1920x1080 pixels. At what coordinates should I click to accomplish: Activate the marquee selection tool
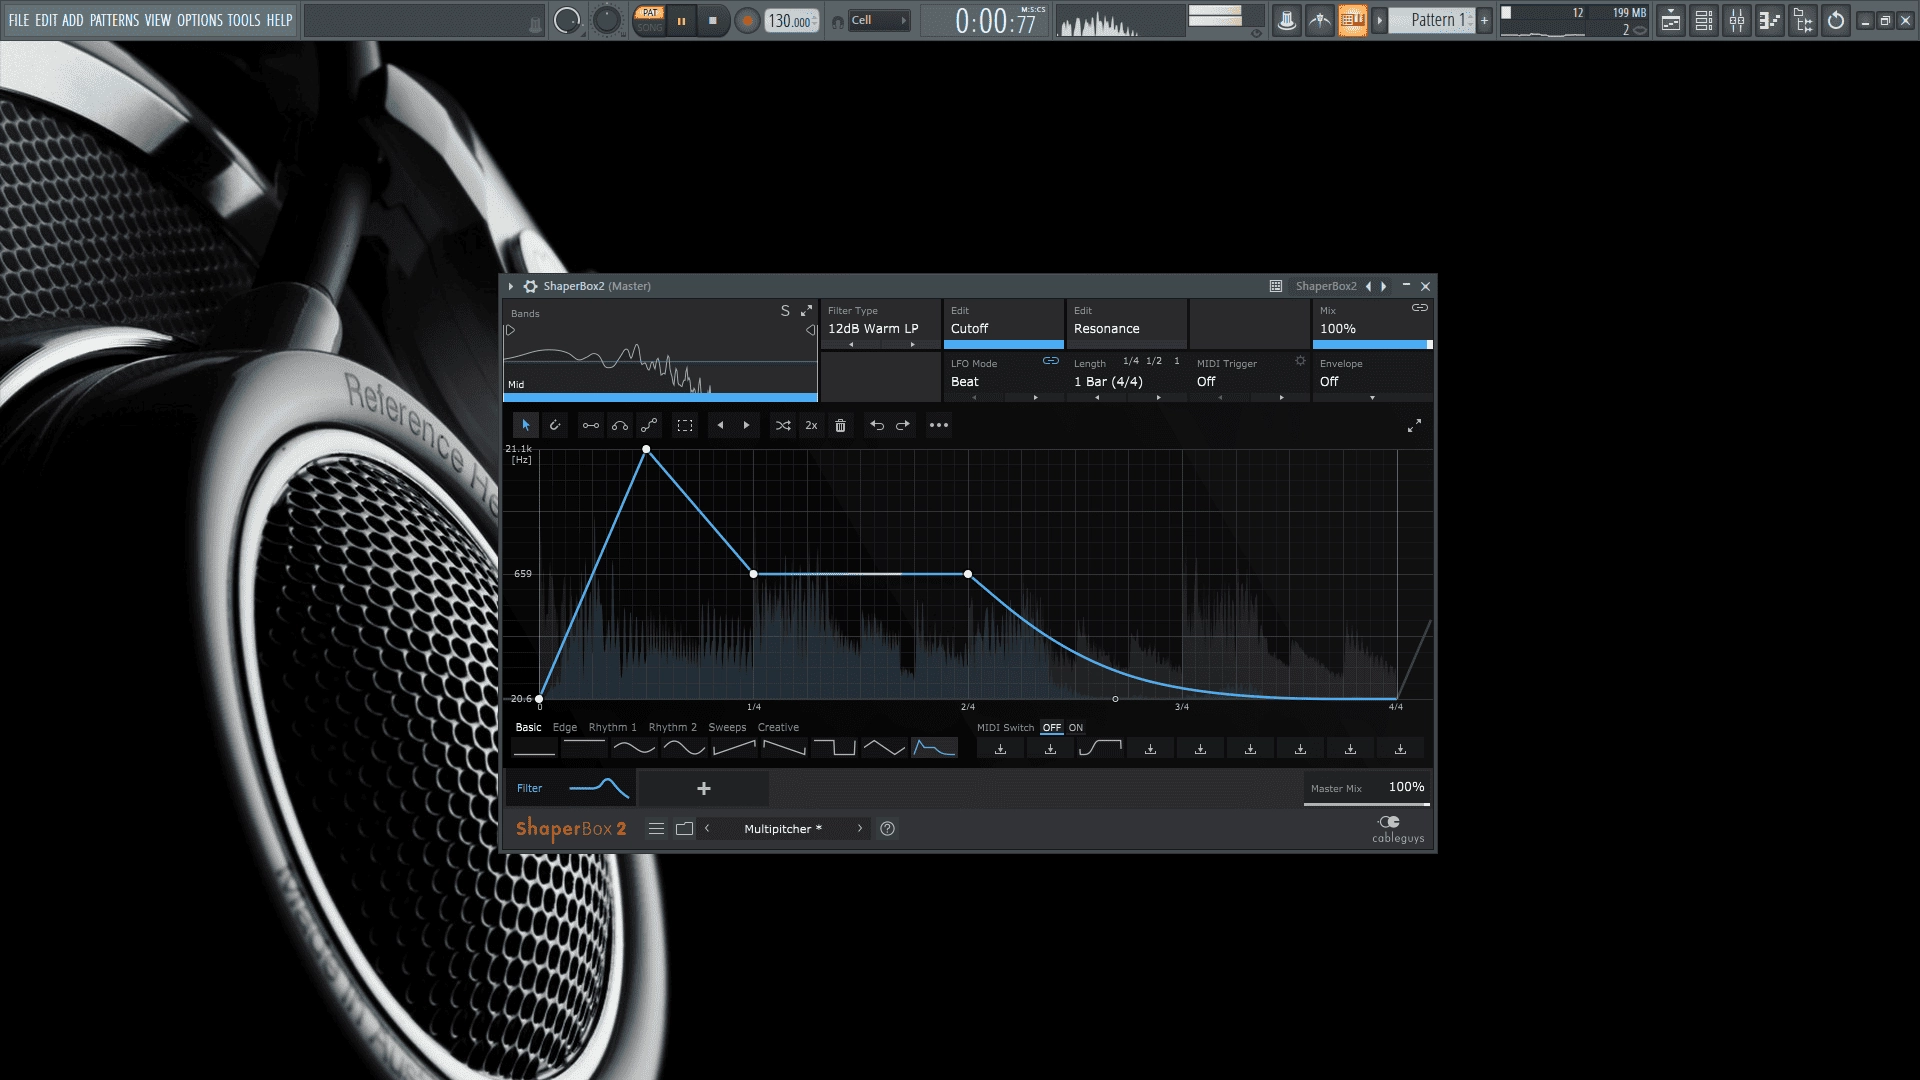pos(685,425)
